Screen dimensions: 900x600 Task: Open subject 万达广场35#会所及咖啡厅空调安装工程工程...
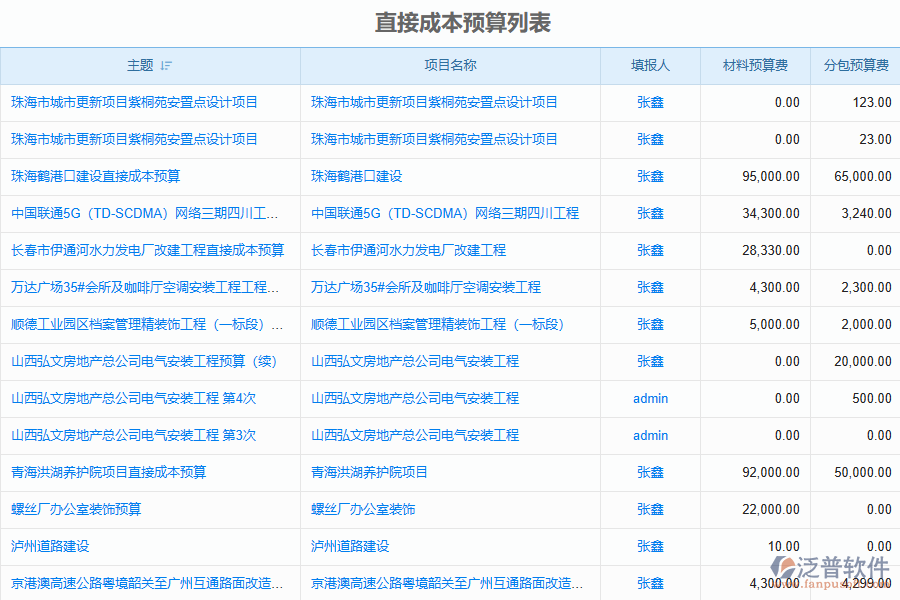pyautogui.click(x=145, y=287)
